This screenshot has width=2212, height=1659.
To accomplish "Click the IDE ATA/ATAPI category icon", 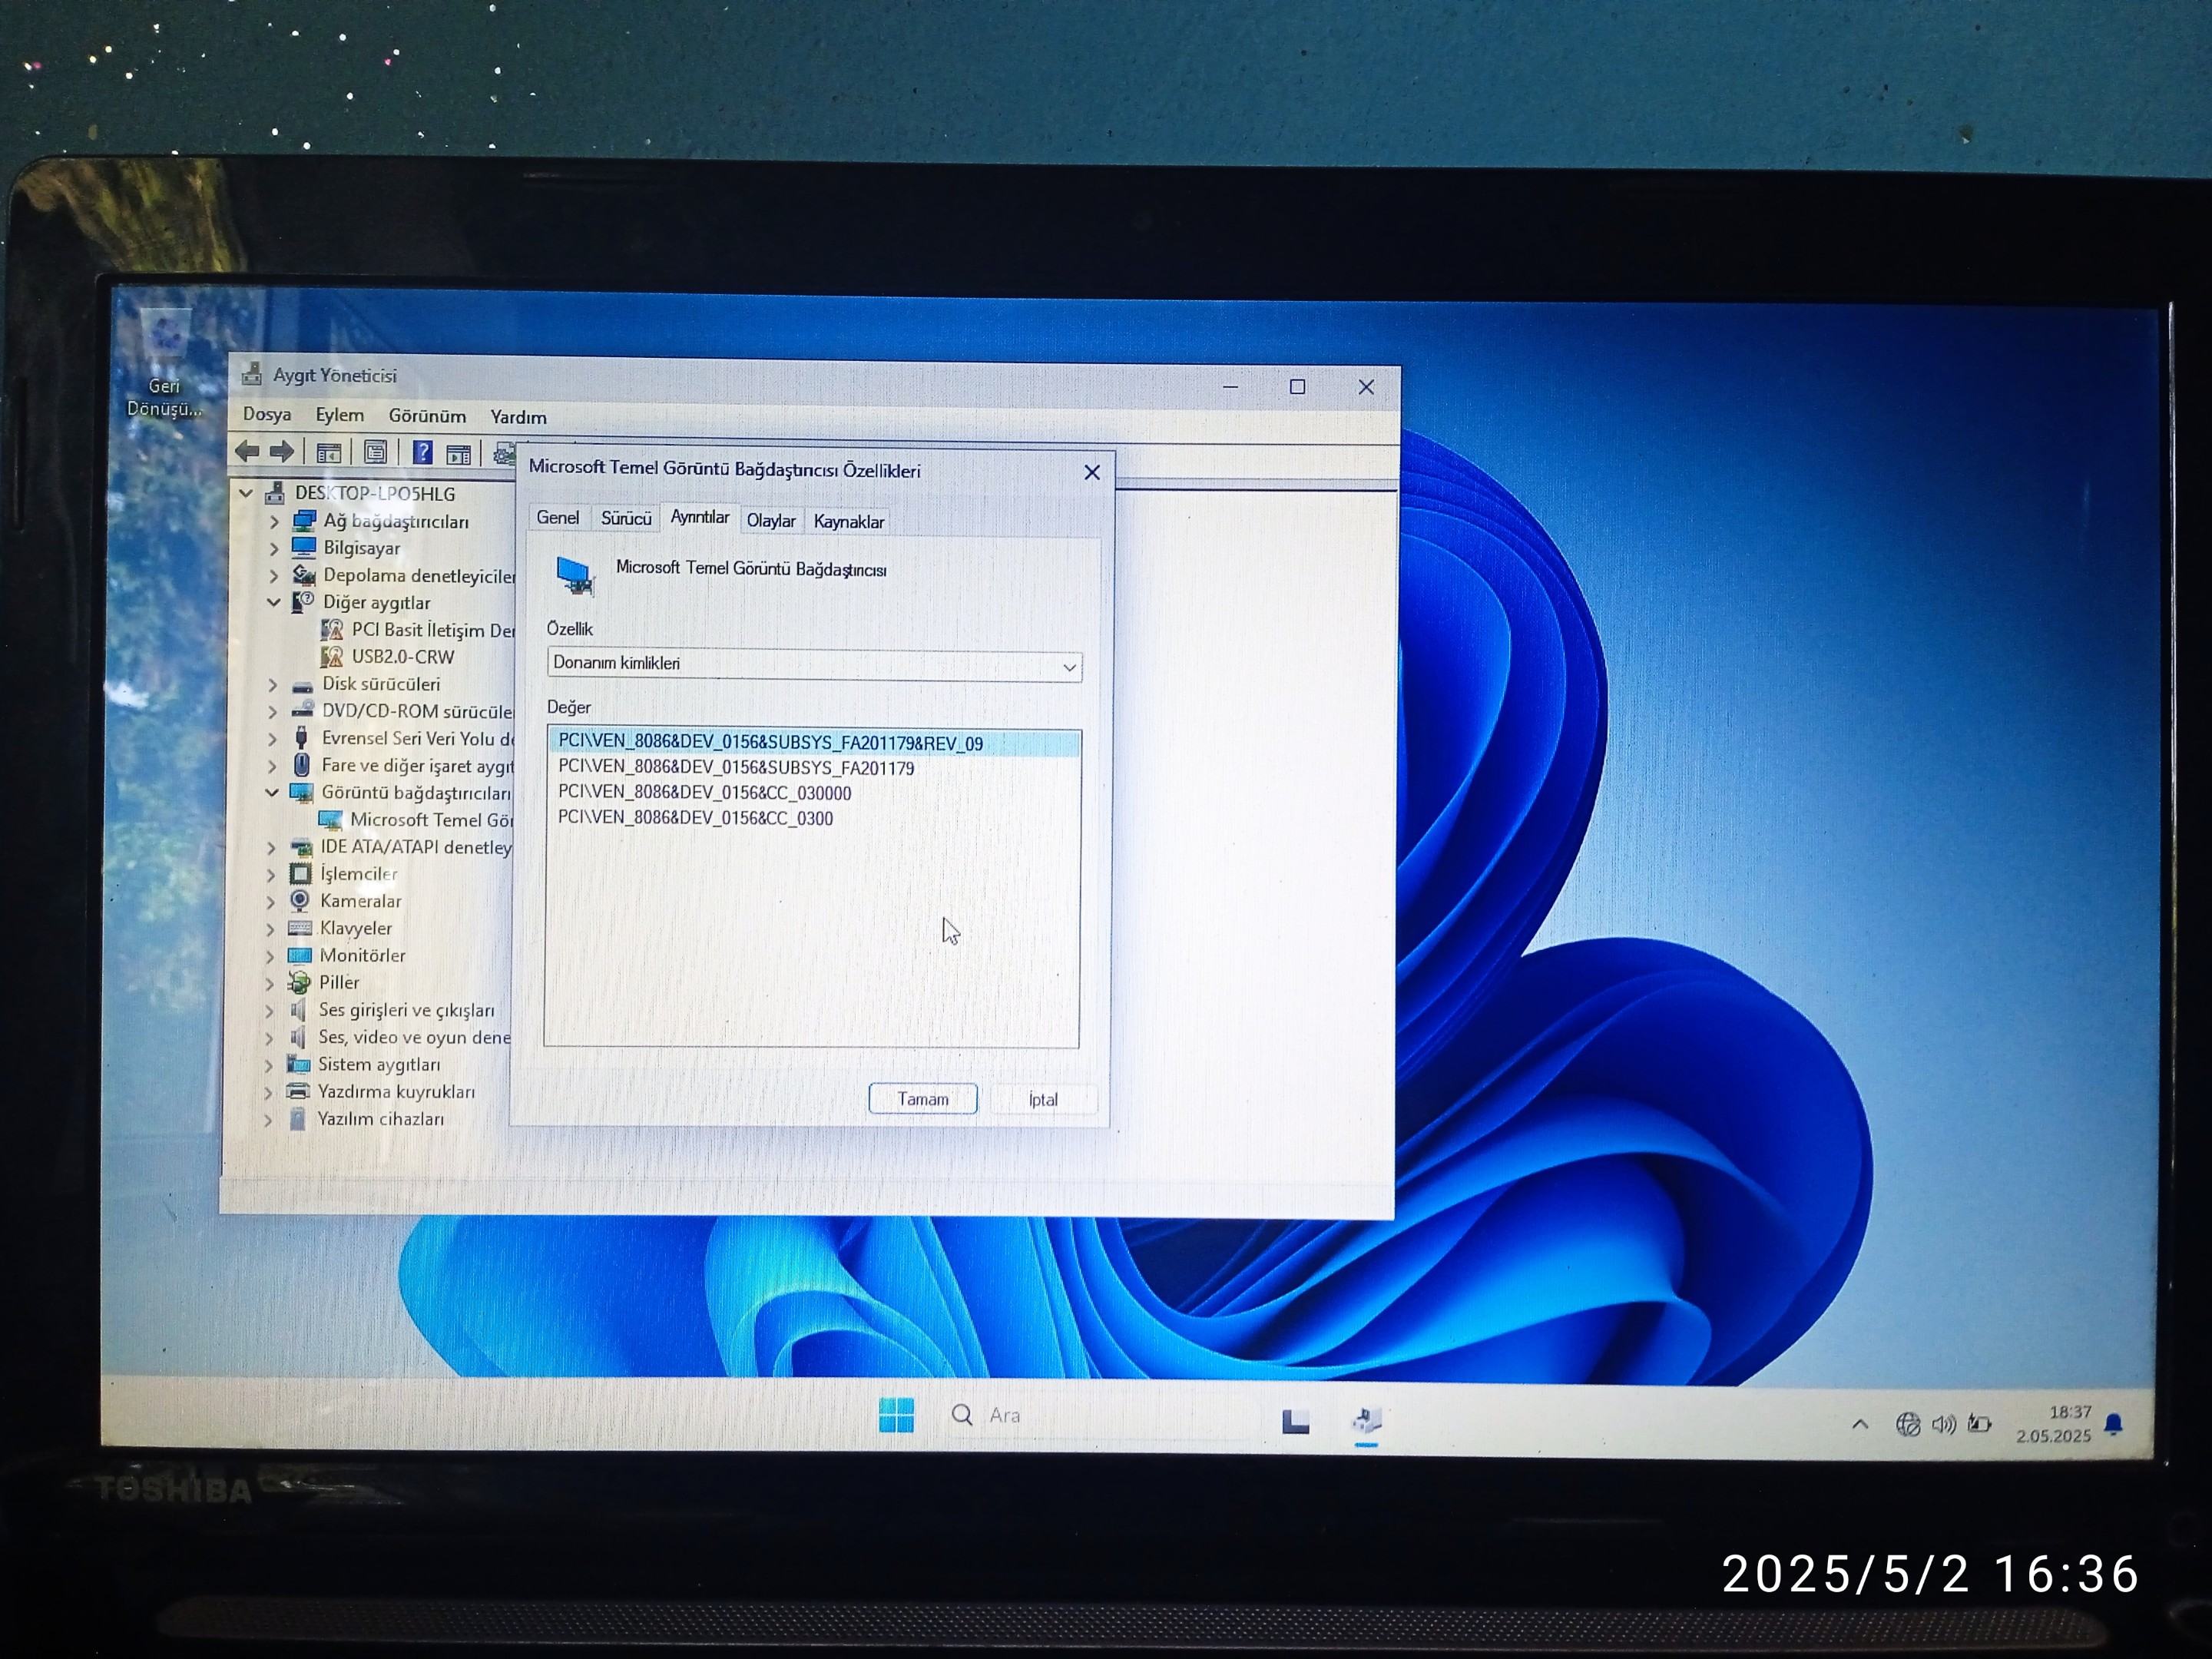I will pos(301,847).
